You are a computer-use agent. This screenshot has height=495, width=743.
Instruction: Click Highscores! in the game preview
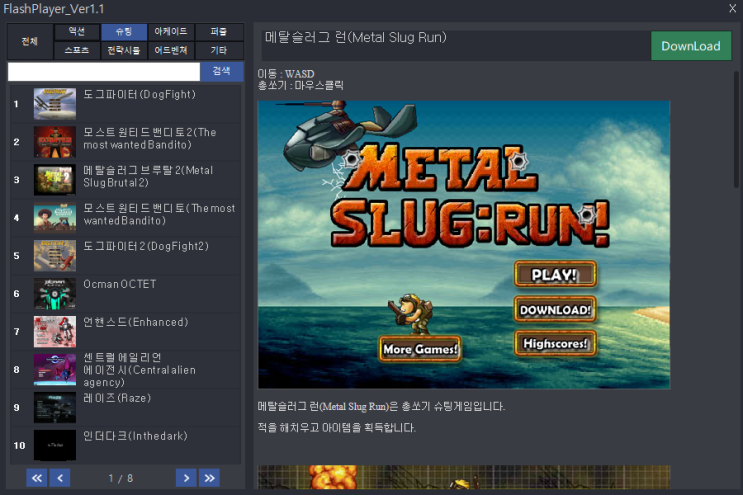555,343
